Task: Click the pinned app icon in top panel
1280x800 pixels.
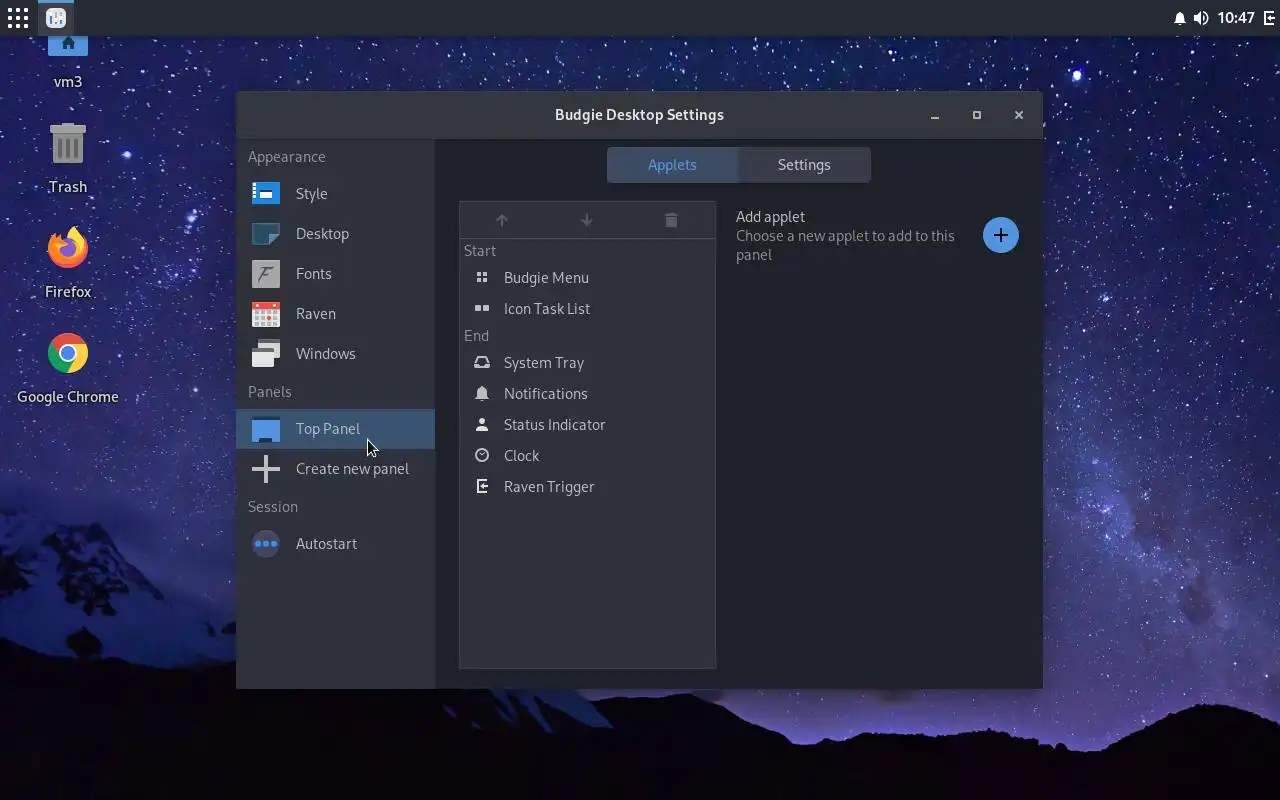Action: (x=56, y=18)
